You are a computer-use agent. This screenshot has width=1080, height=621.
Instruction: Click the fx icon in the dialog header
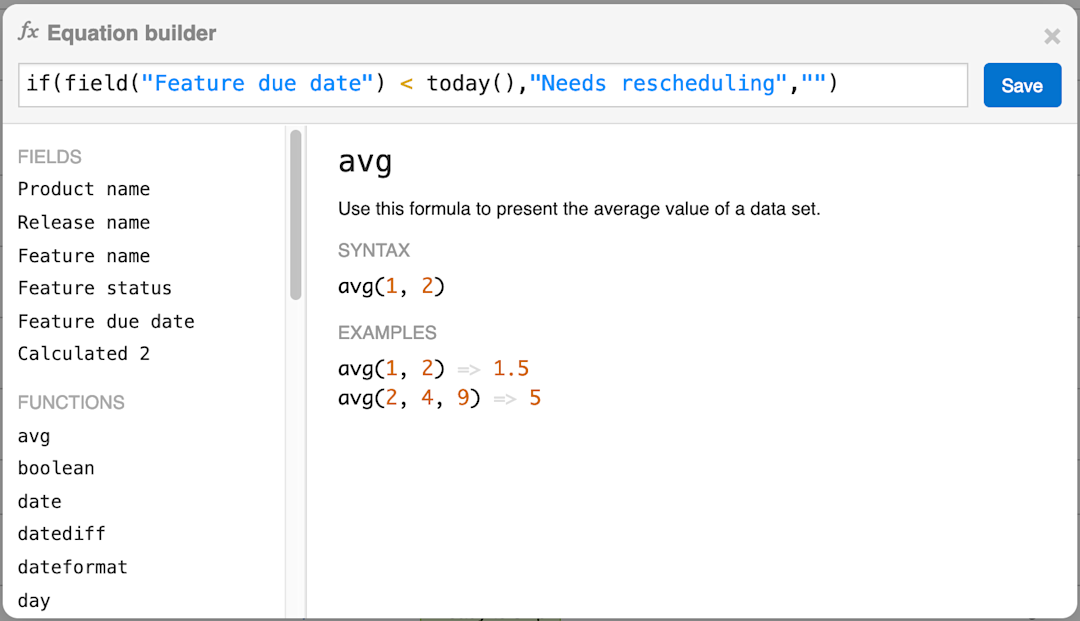point(29,33)
